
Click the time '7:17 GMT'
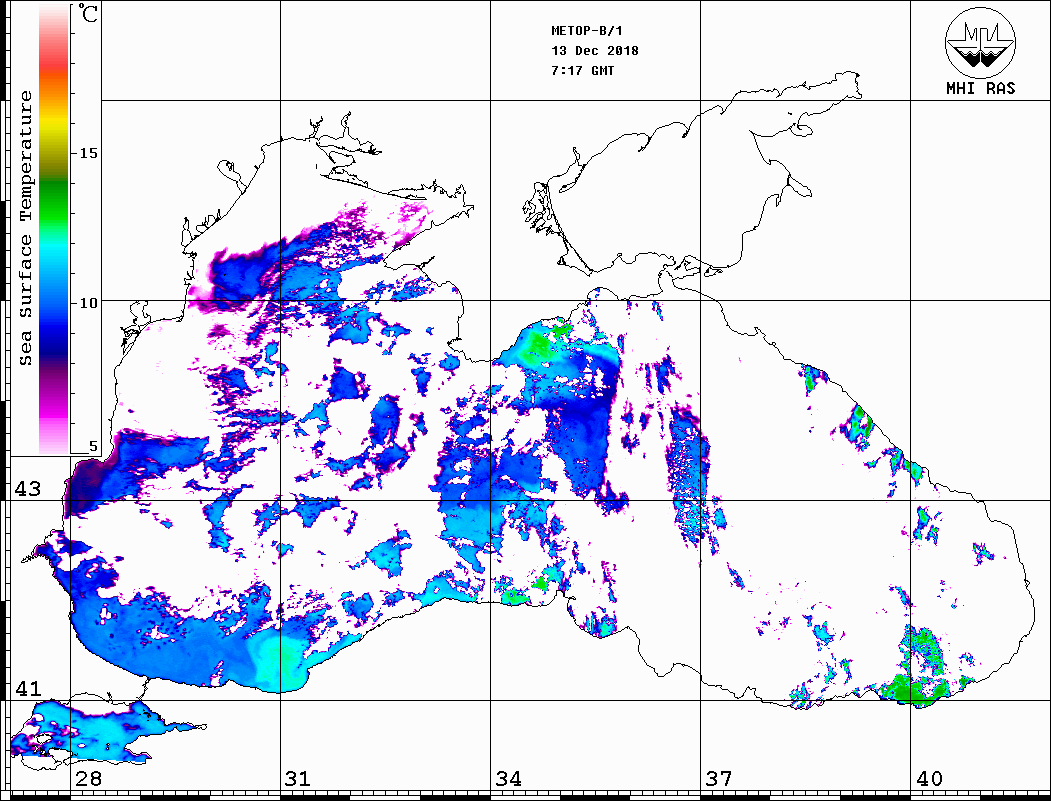coord(583,70)
